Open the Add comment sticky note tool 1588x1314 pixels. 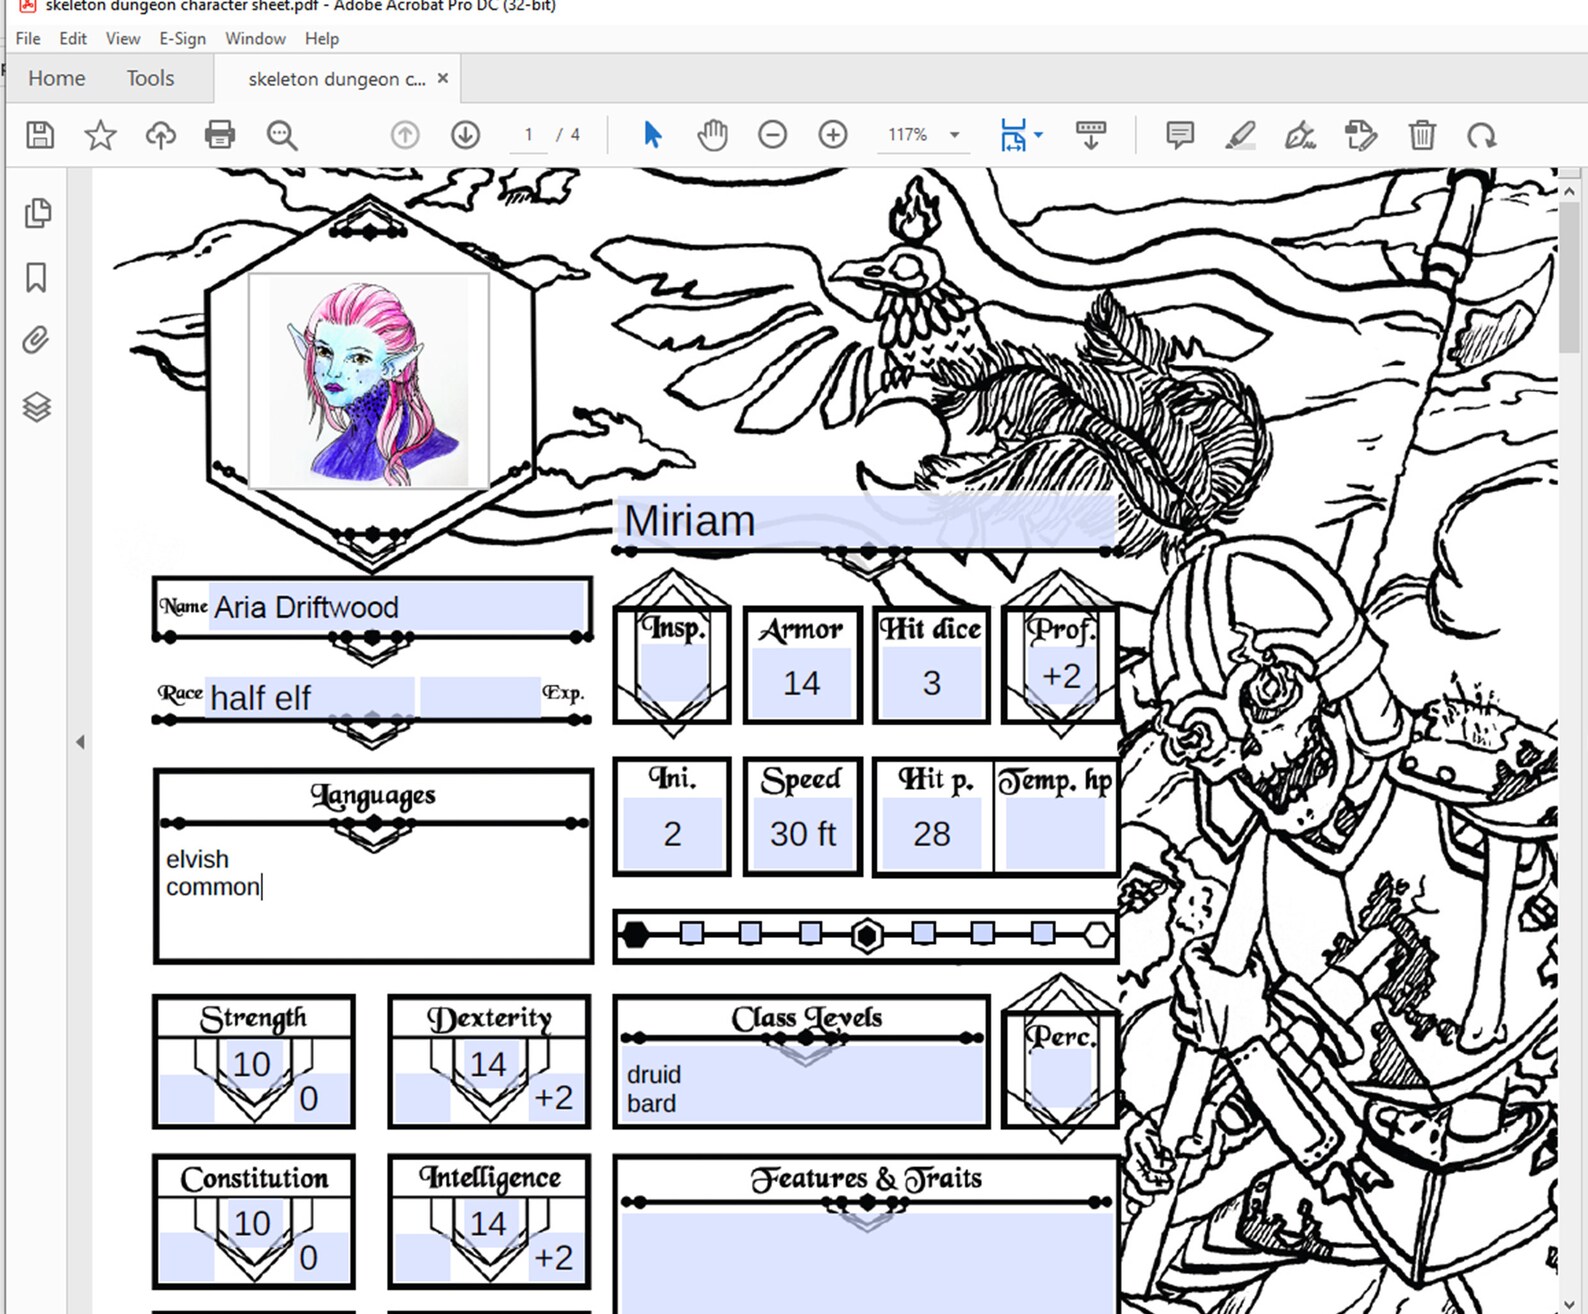pos(1180,135)
